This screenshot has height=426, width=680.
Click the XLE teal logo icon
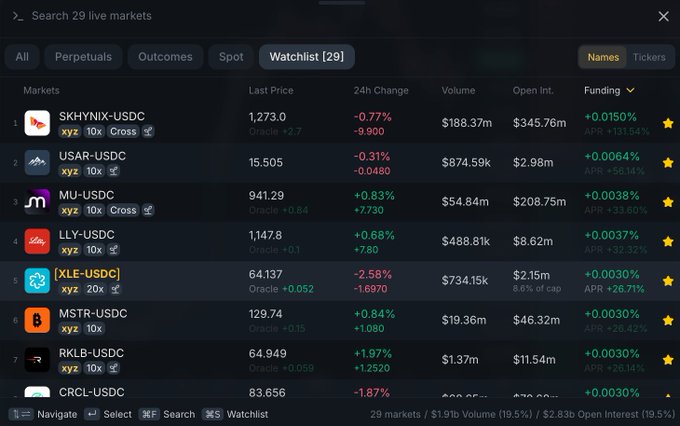[x=37, y=281]
